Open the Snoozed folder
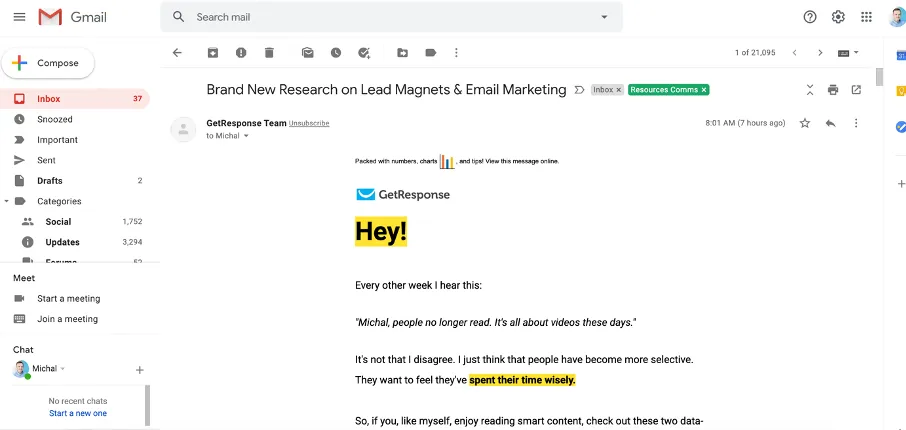Screen dimensions: 906x430 [x=55, y=119]
